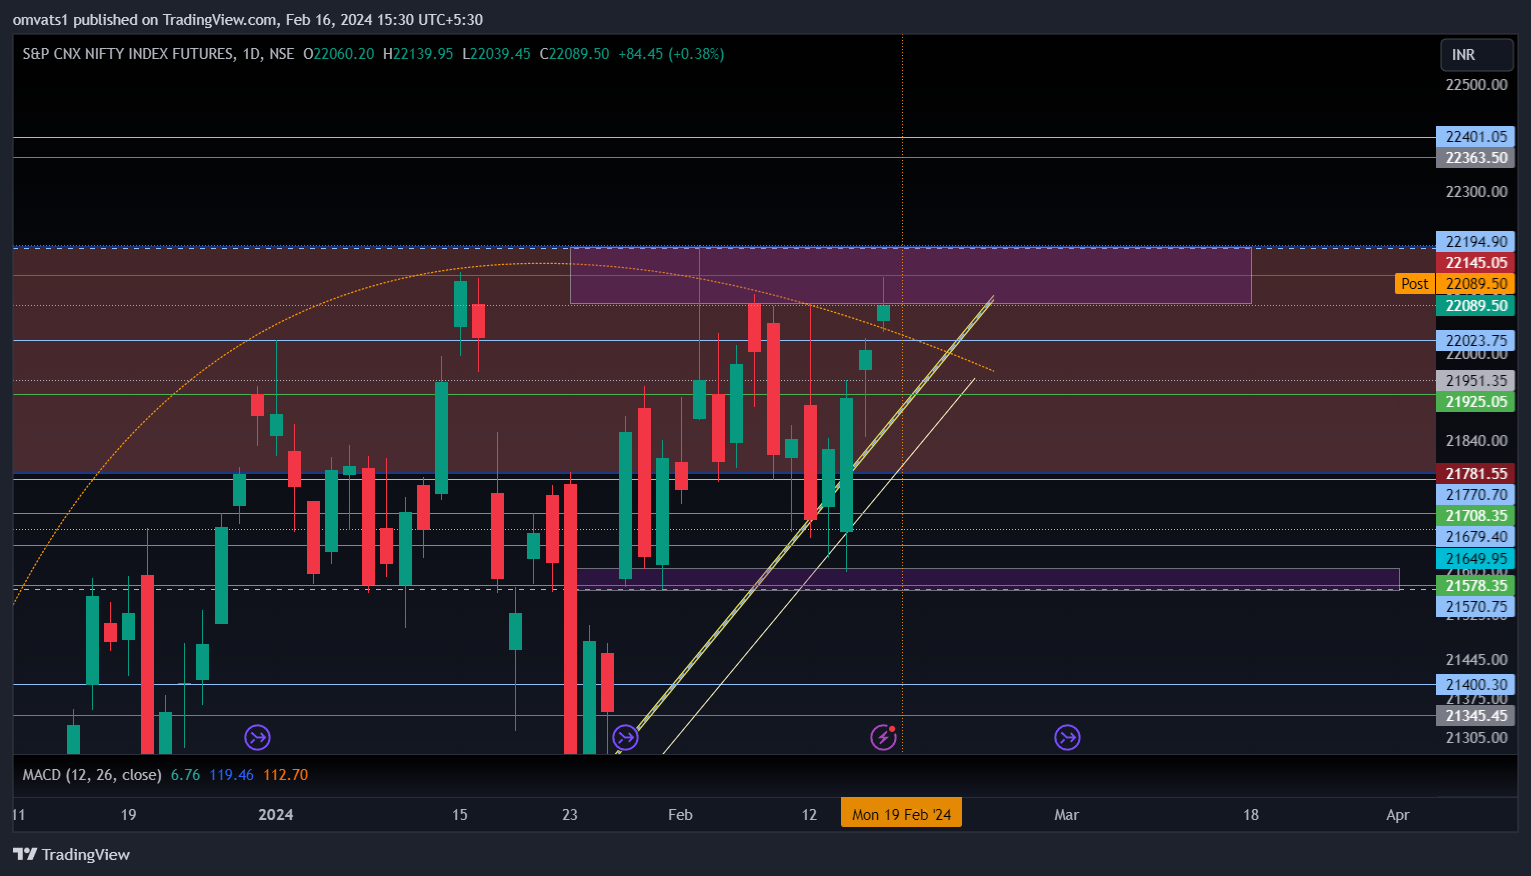Click the L22039.45 low value
Screen dimensions: 1531x876
click(496, 54)
